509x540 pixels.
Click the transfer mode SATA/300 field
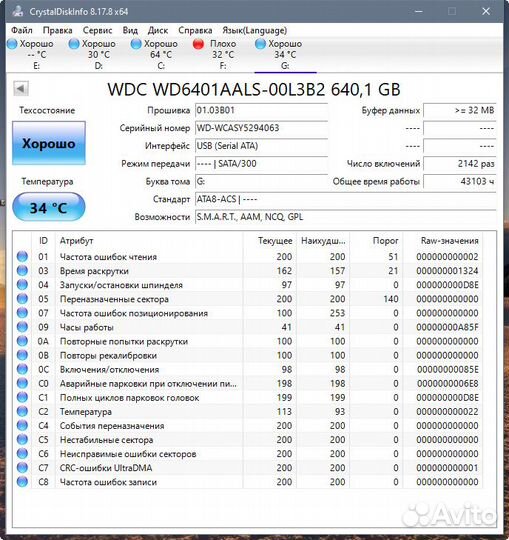261,164
